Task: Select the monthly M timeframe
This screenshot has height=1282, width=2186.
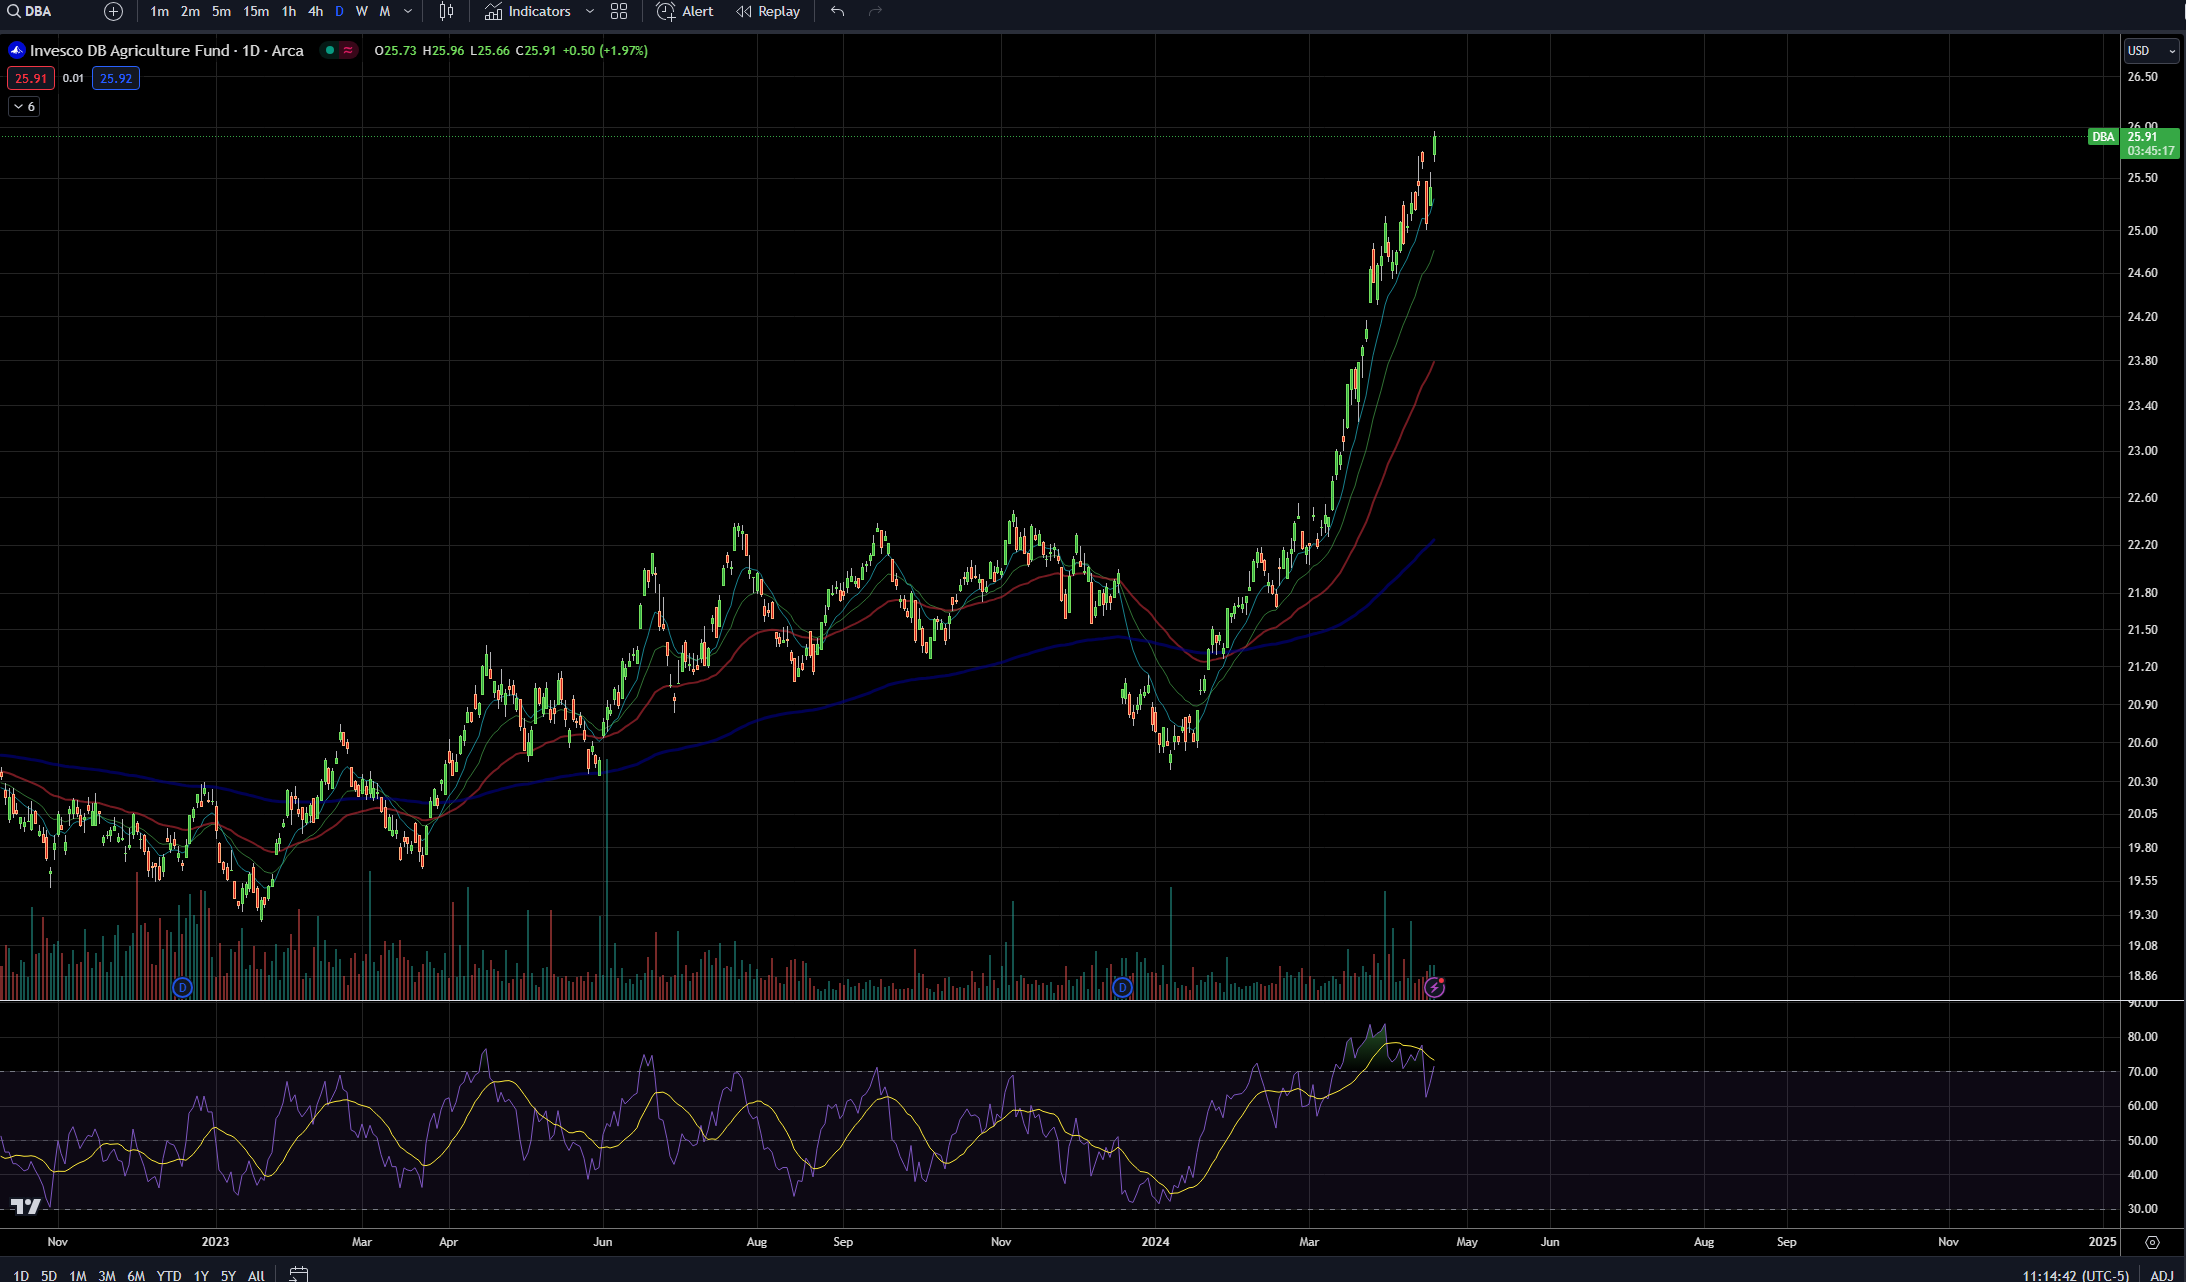Action: 384,11
